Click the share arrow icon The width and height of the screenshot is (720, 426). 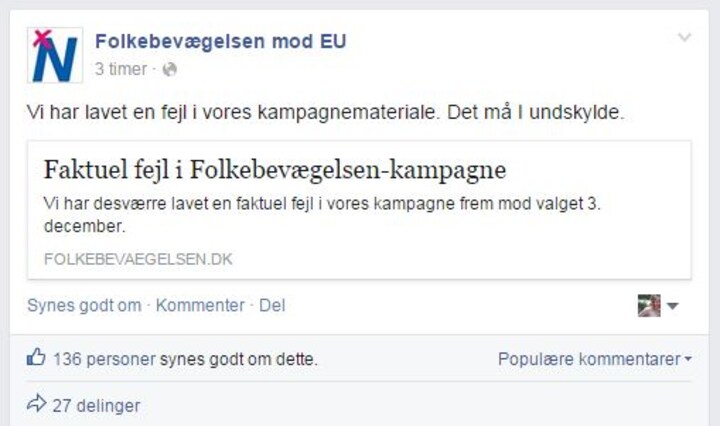click(x=37, y=405)
